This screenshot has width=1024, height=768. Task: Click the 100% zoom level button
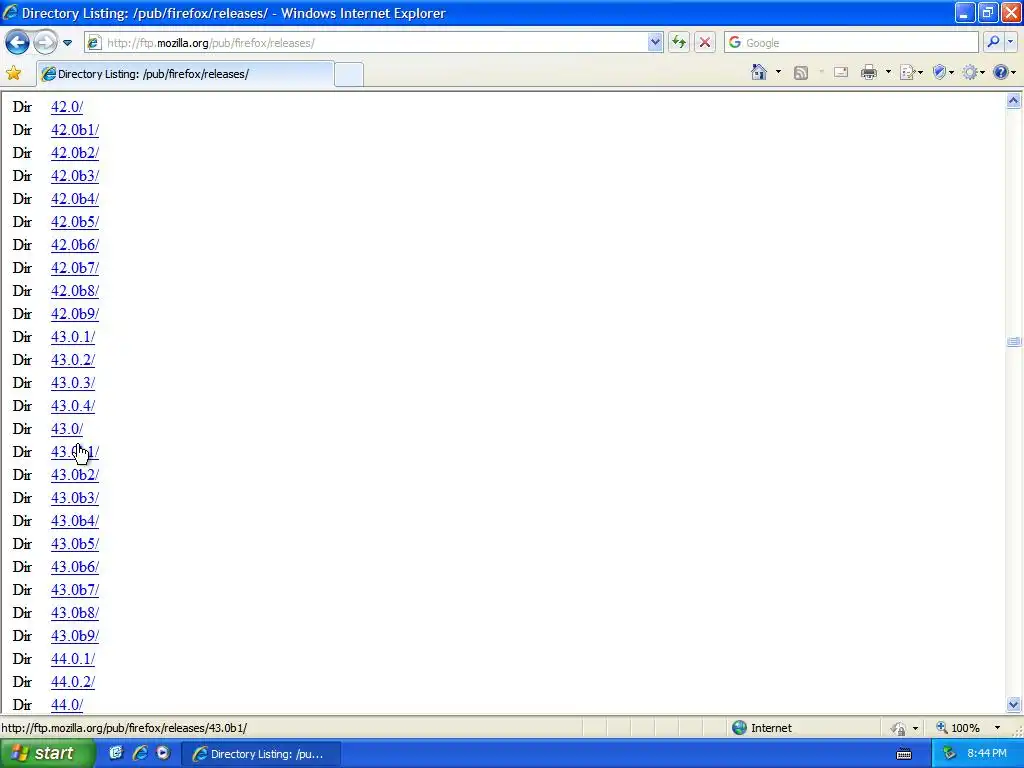click(958, 728)
